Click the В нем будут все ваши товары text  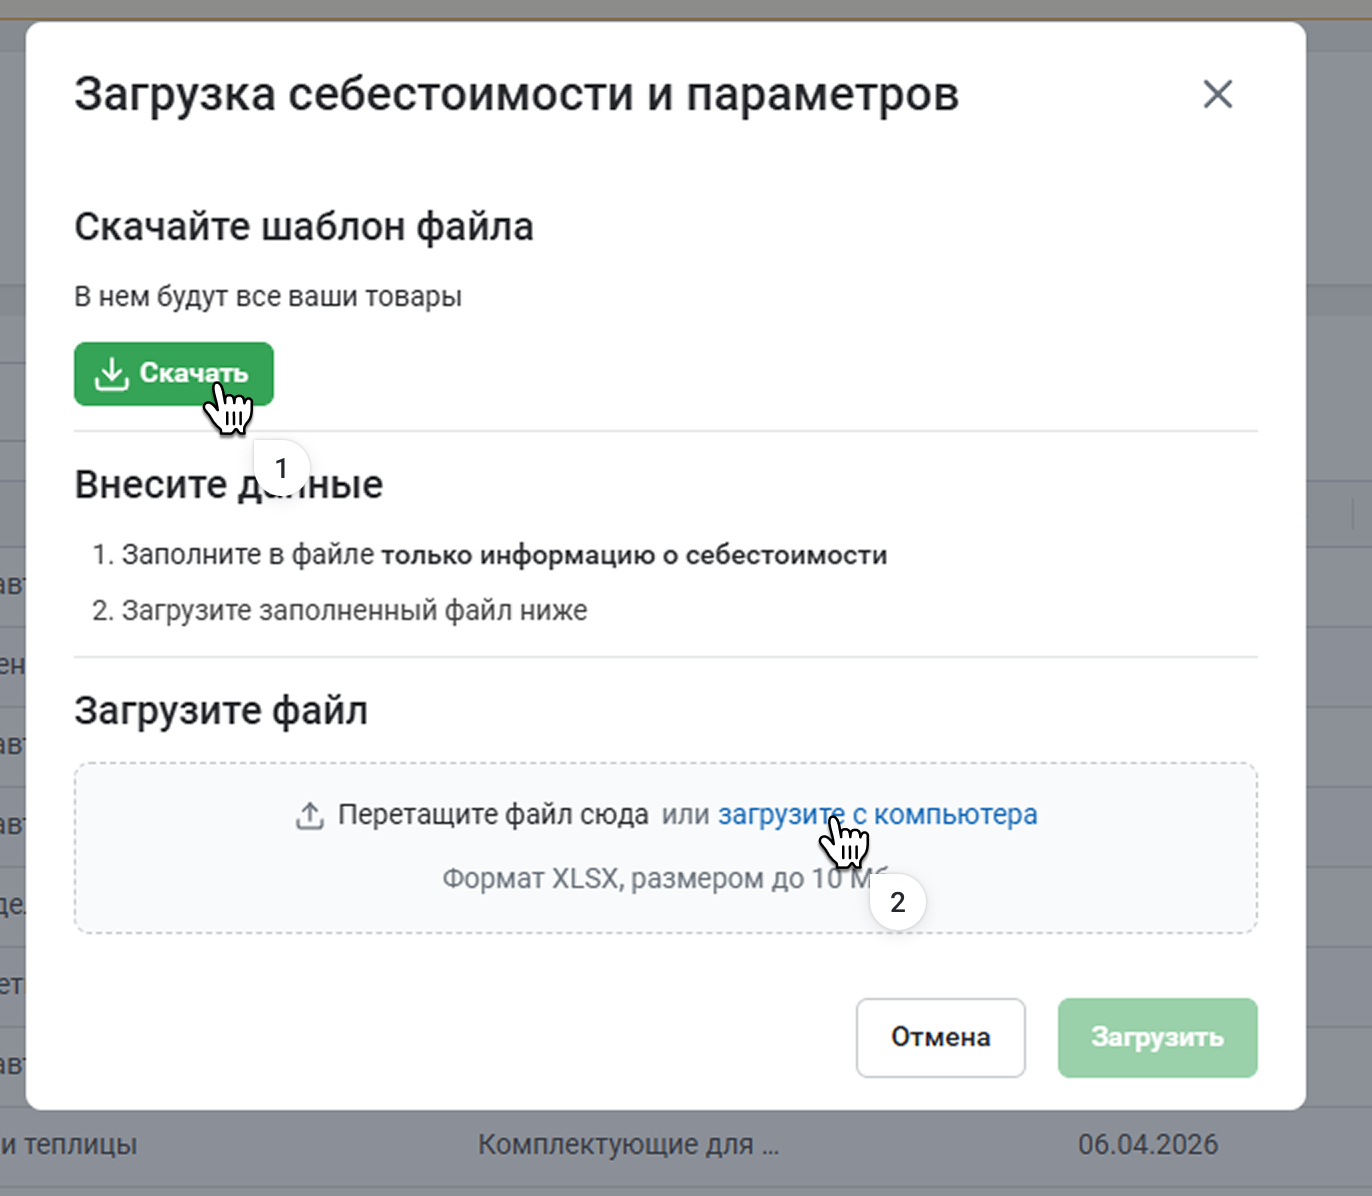(x=268, y=297)
